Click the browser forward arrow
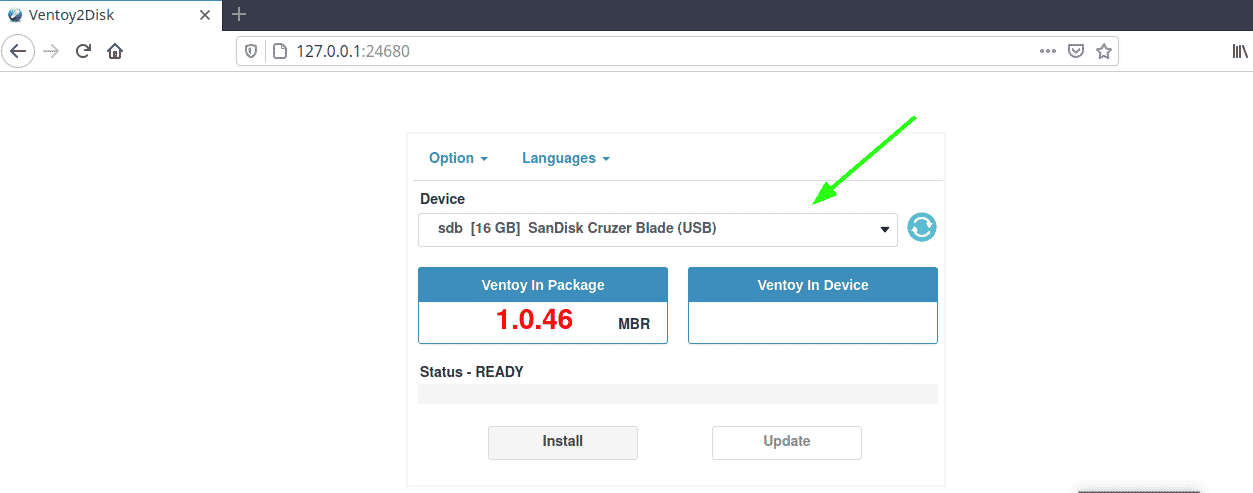The width and height of the screenshot is (1253, 493). coord(51,51)
